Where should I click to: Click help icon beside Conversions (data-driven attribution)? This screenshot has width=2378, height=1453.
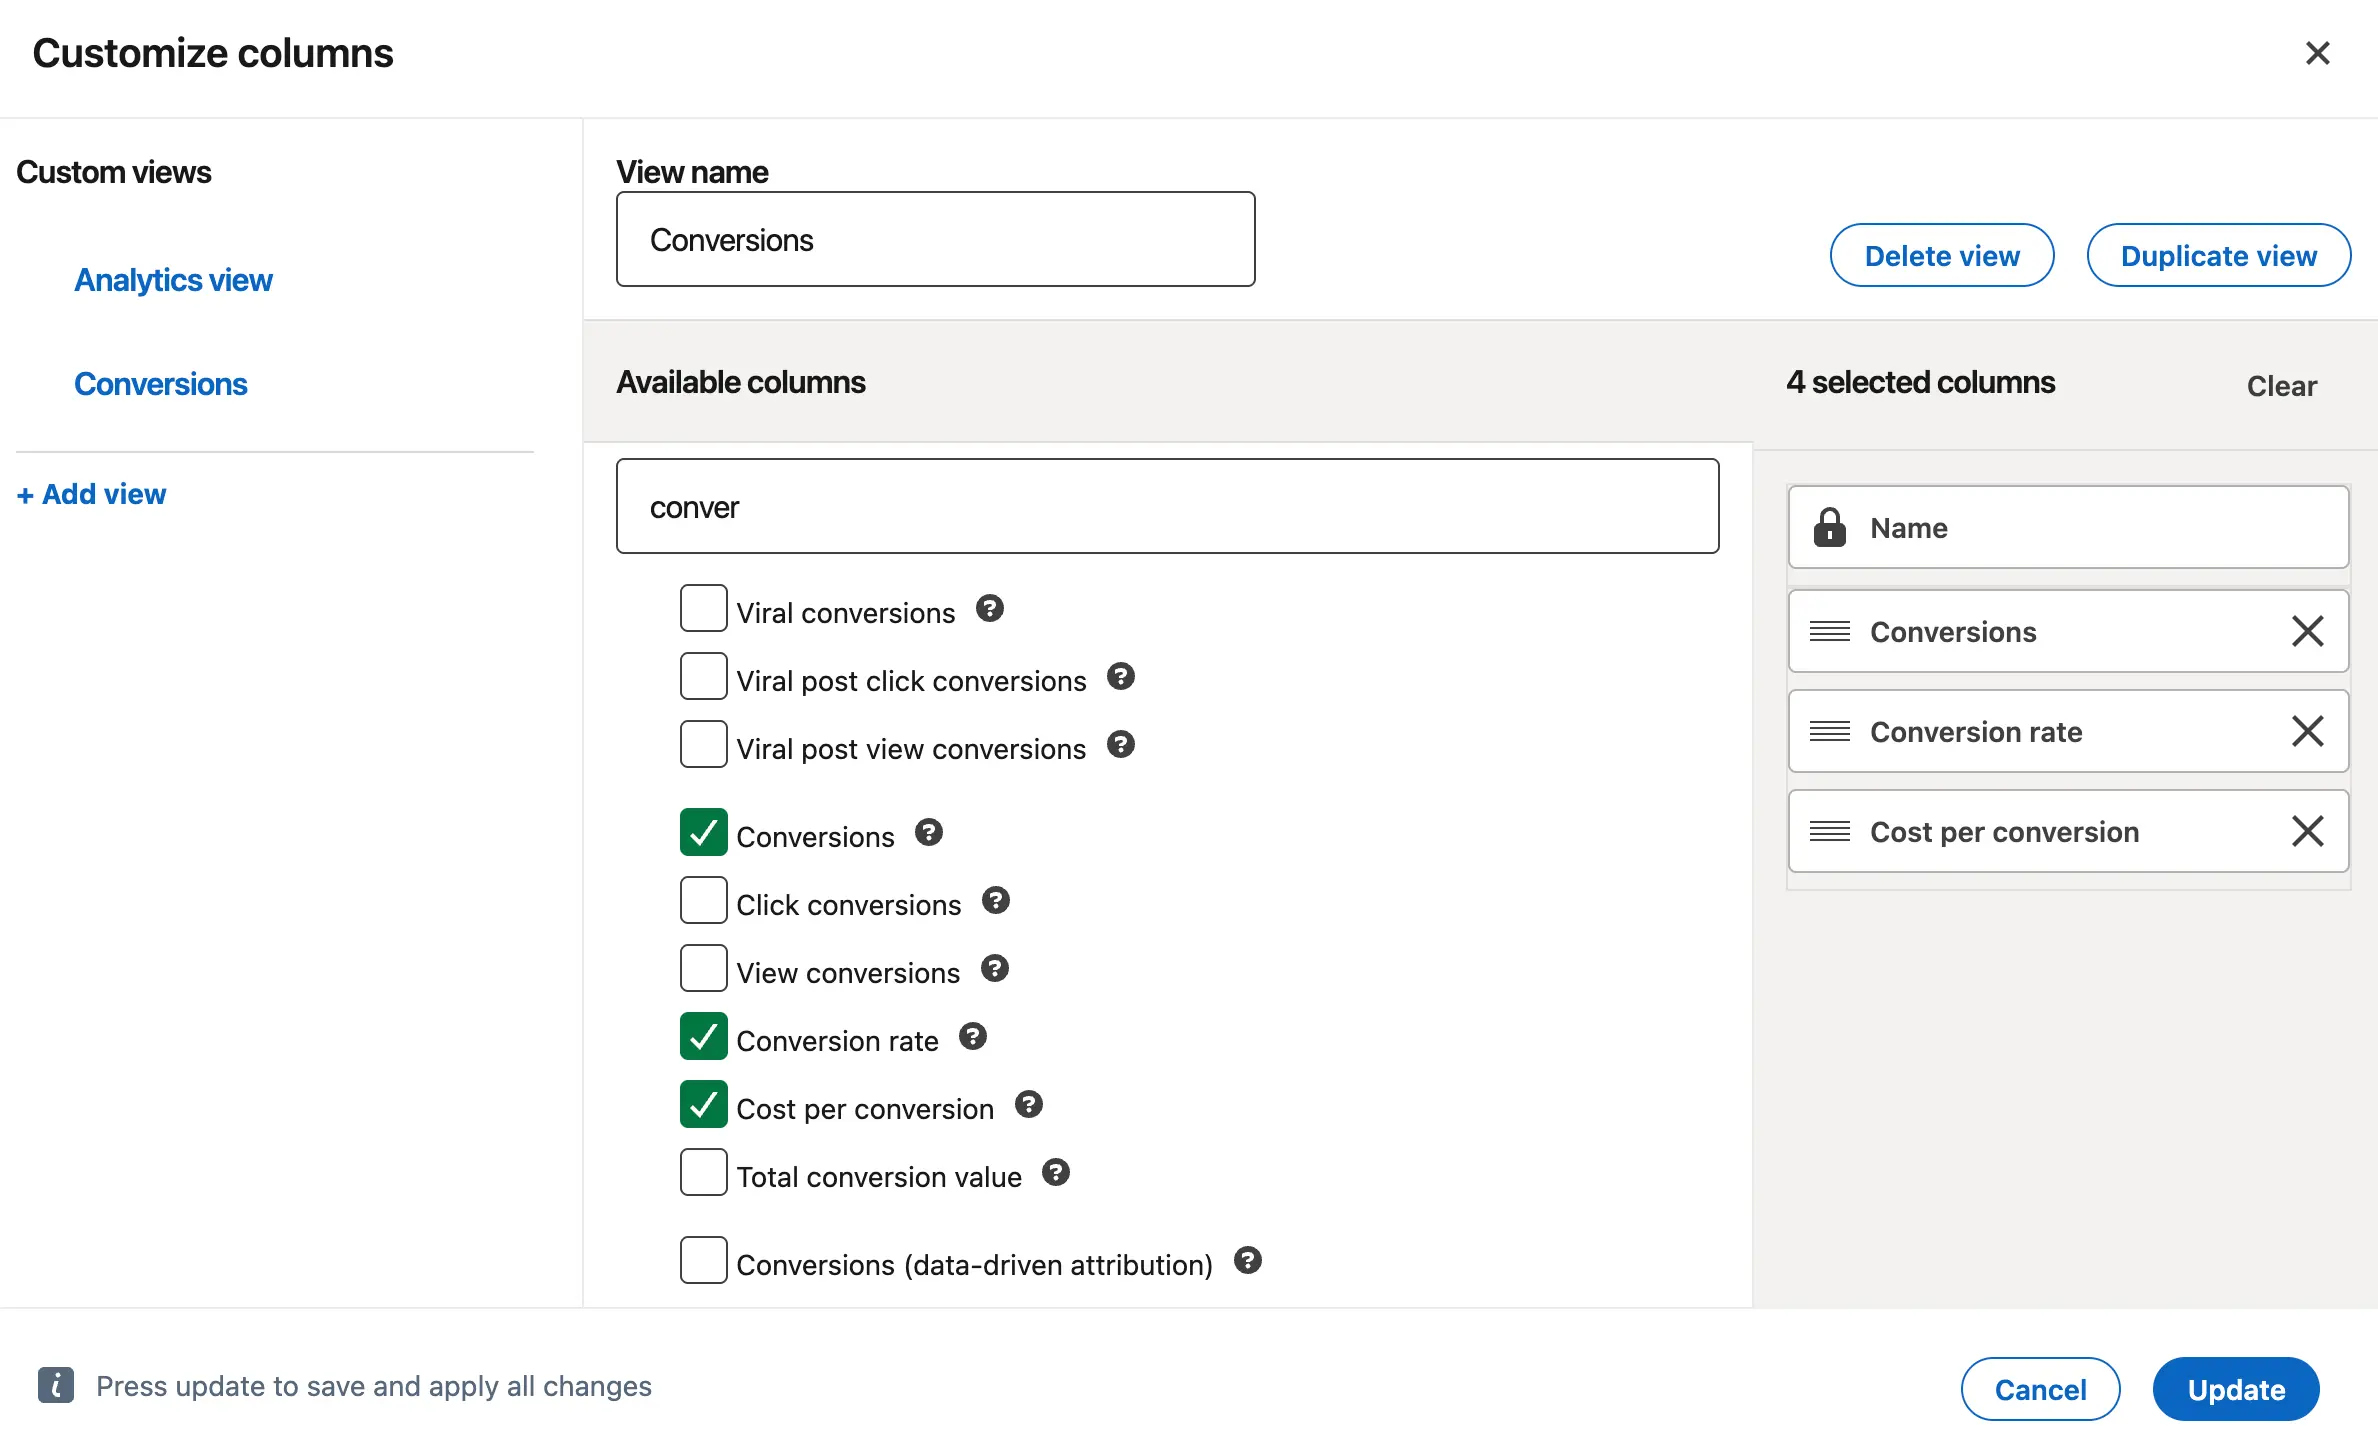[x=1247, y=1261]
